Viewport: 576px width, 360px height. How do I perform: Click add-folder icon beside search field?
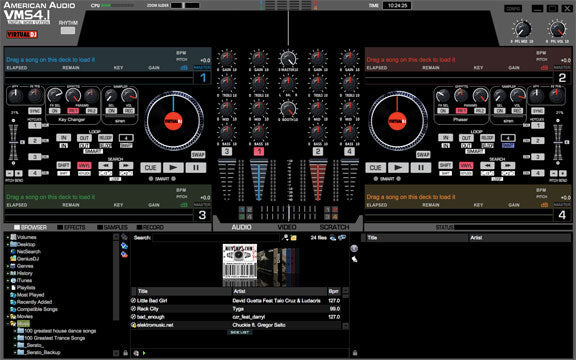point(294,238)
